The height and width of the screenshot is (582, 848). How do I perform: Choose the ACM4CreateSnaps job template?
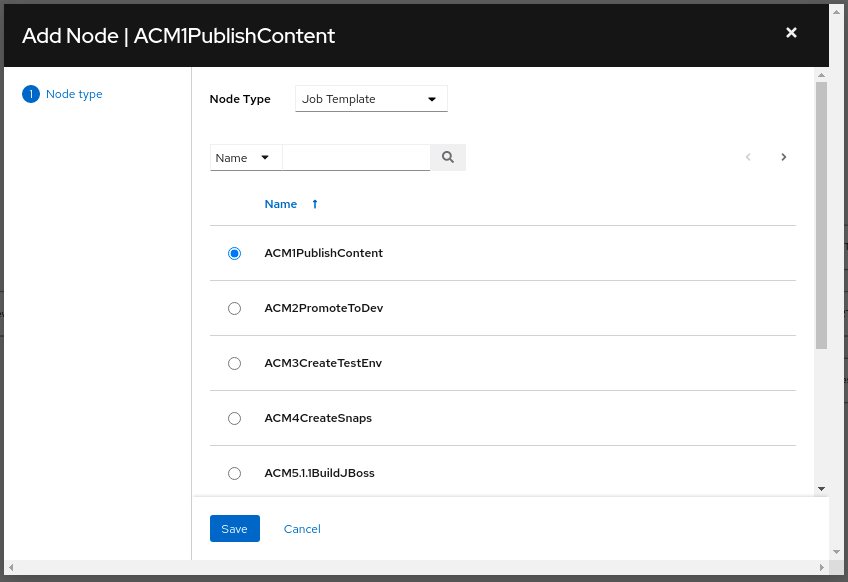click(235, 419)
